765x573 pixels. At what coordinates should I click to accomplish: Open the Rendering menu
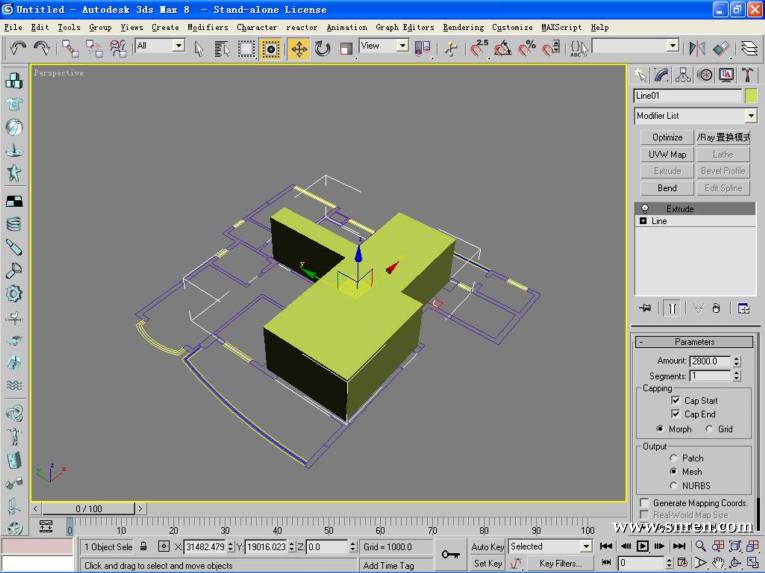[x=463, y=27]
